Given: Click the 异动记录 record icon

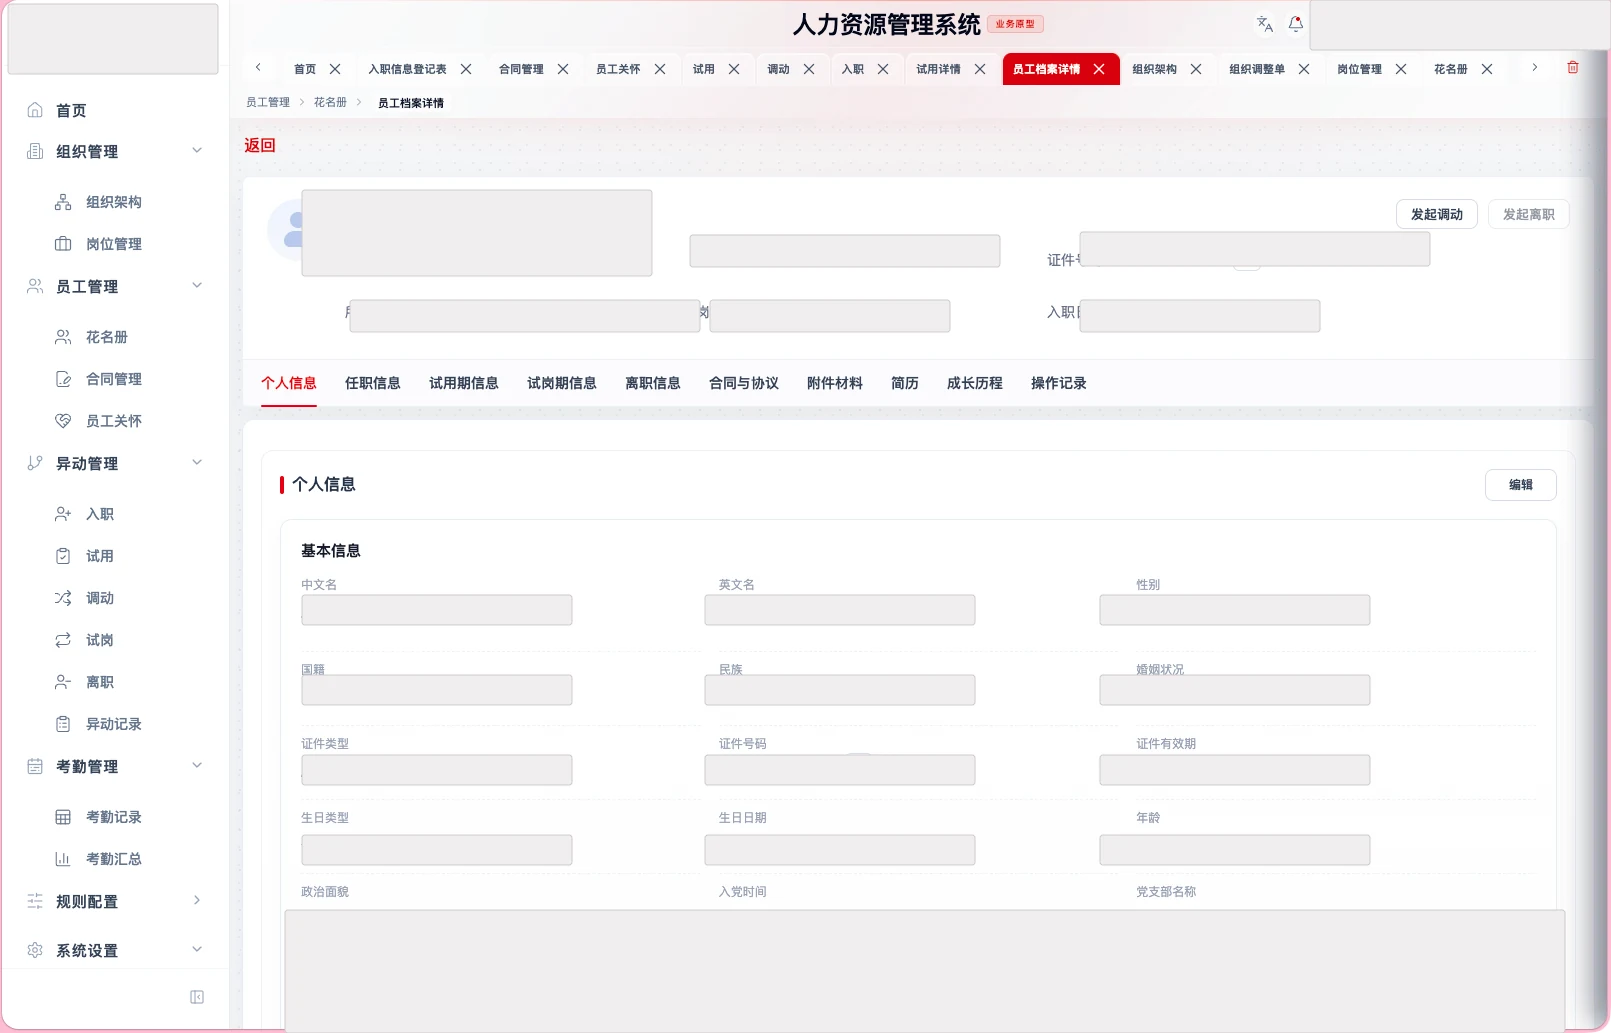Looking at the screenshot, I should pyautogui.click(x=63, y=724).
